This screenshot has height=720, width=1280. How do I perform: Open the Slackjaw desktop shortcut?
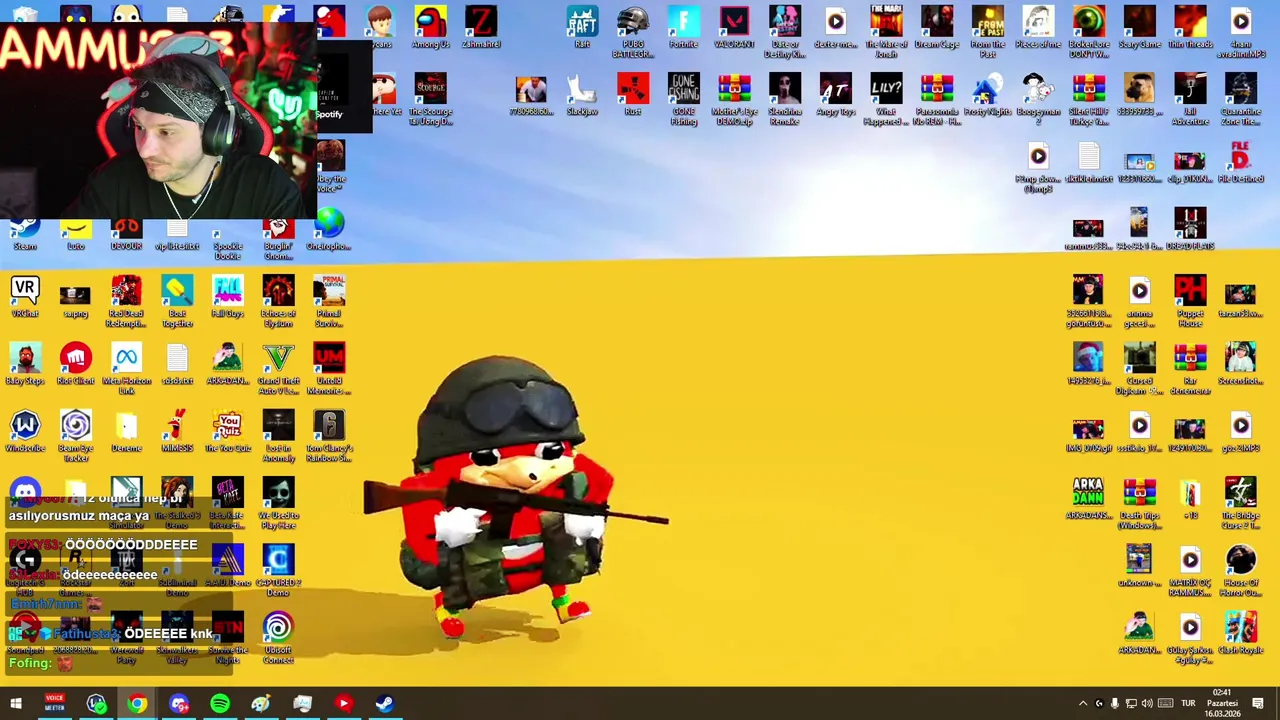tap(582, 95)
